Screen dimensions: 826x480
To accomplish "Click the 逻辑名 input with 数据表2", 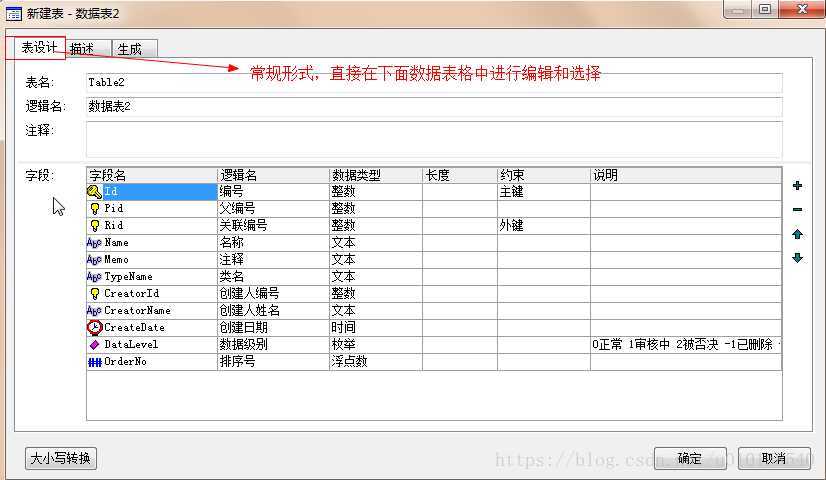I will (434, 106).
